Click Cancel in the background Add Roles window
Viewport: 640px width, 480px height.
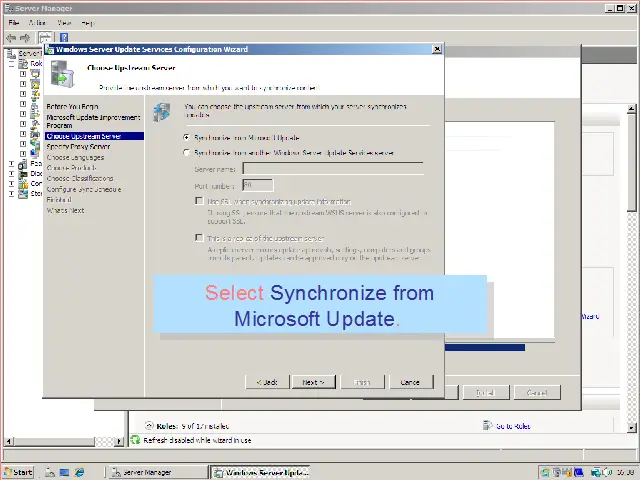537,393
